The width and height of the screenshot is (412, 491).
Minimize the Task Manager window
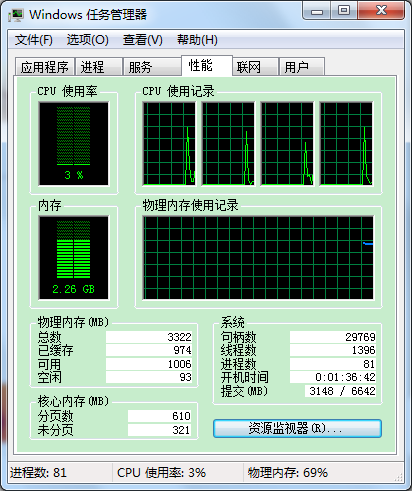pyautogui.click(x=317, y=11)
